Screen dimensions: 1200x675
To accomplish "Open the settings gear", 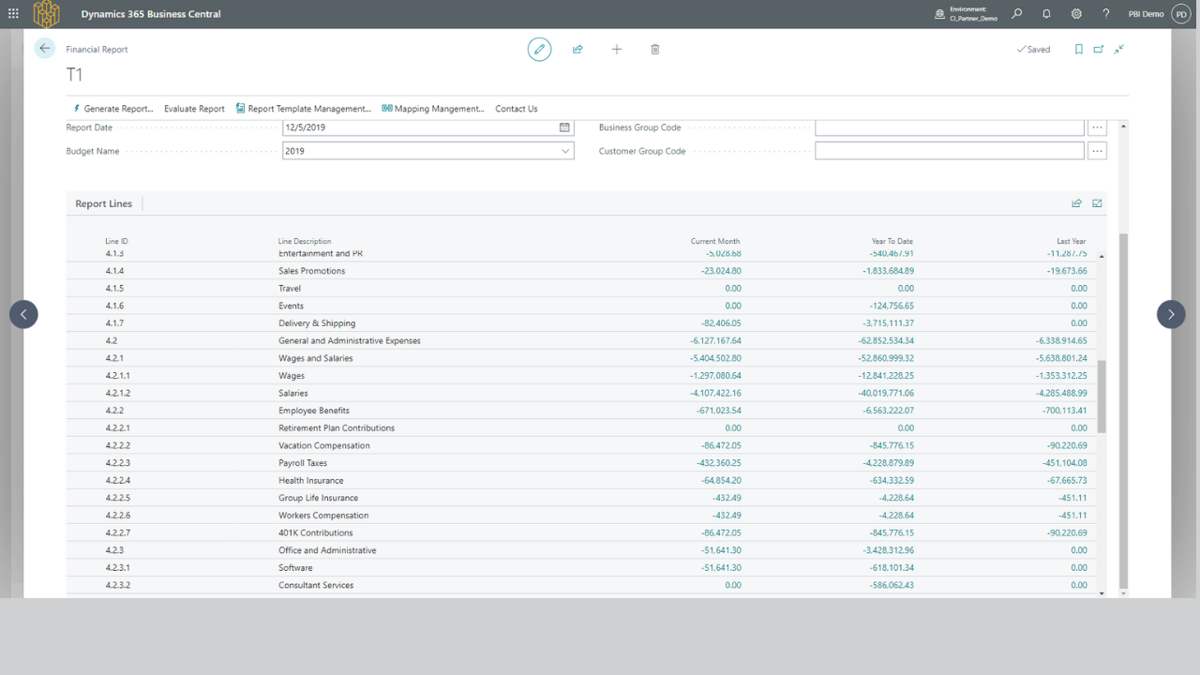I will pos(1076,14).
